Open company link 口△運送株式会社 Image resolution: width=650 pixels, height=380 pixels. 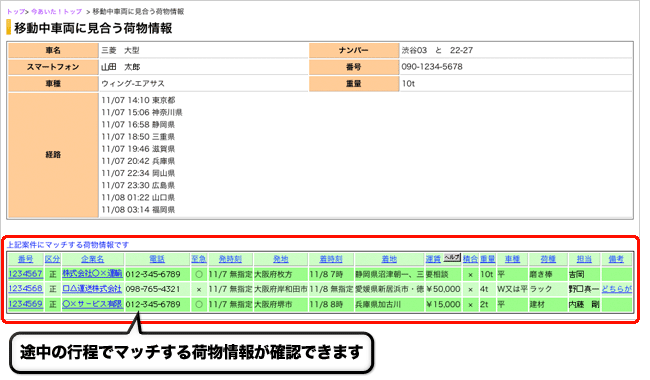pos(92,288)
